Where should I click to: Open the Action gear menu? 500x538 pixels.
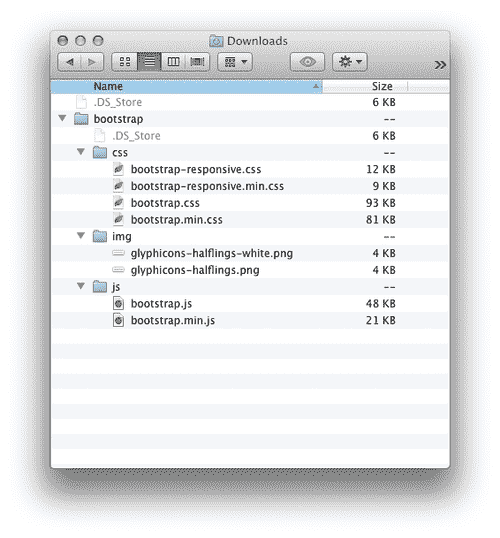tap(350, 62)
